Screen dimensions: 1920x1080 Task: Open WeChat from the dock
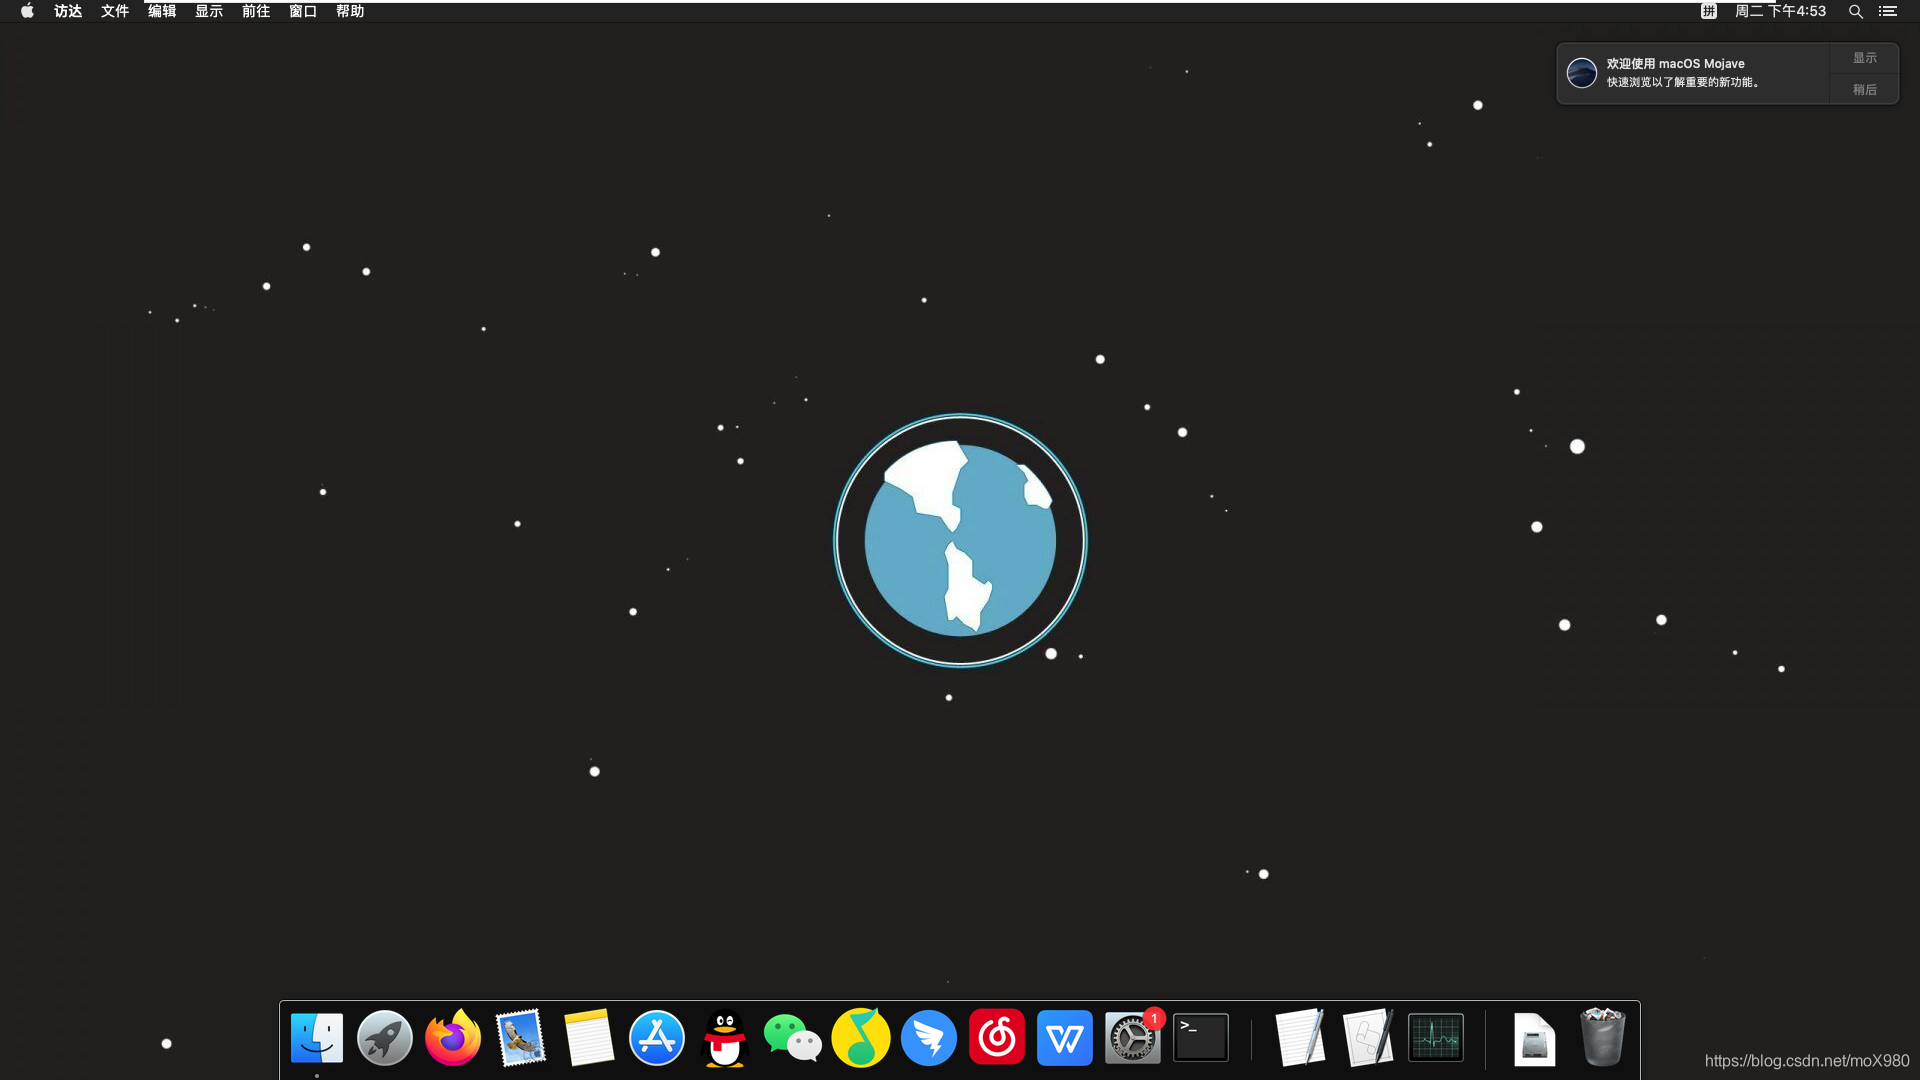click(x=793, y=1038)
